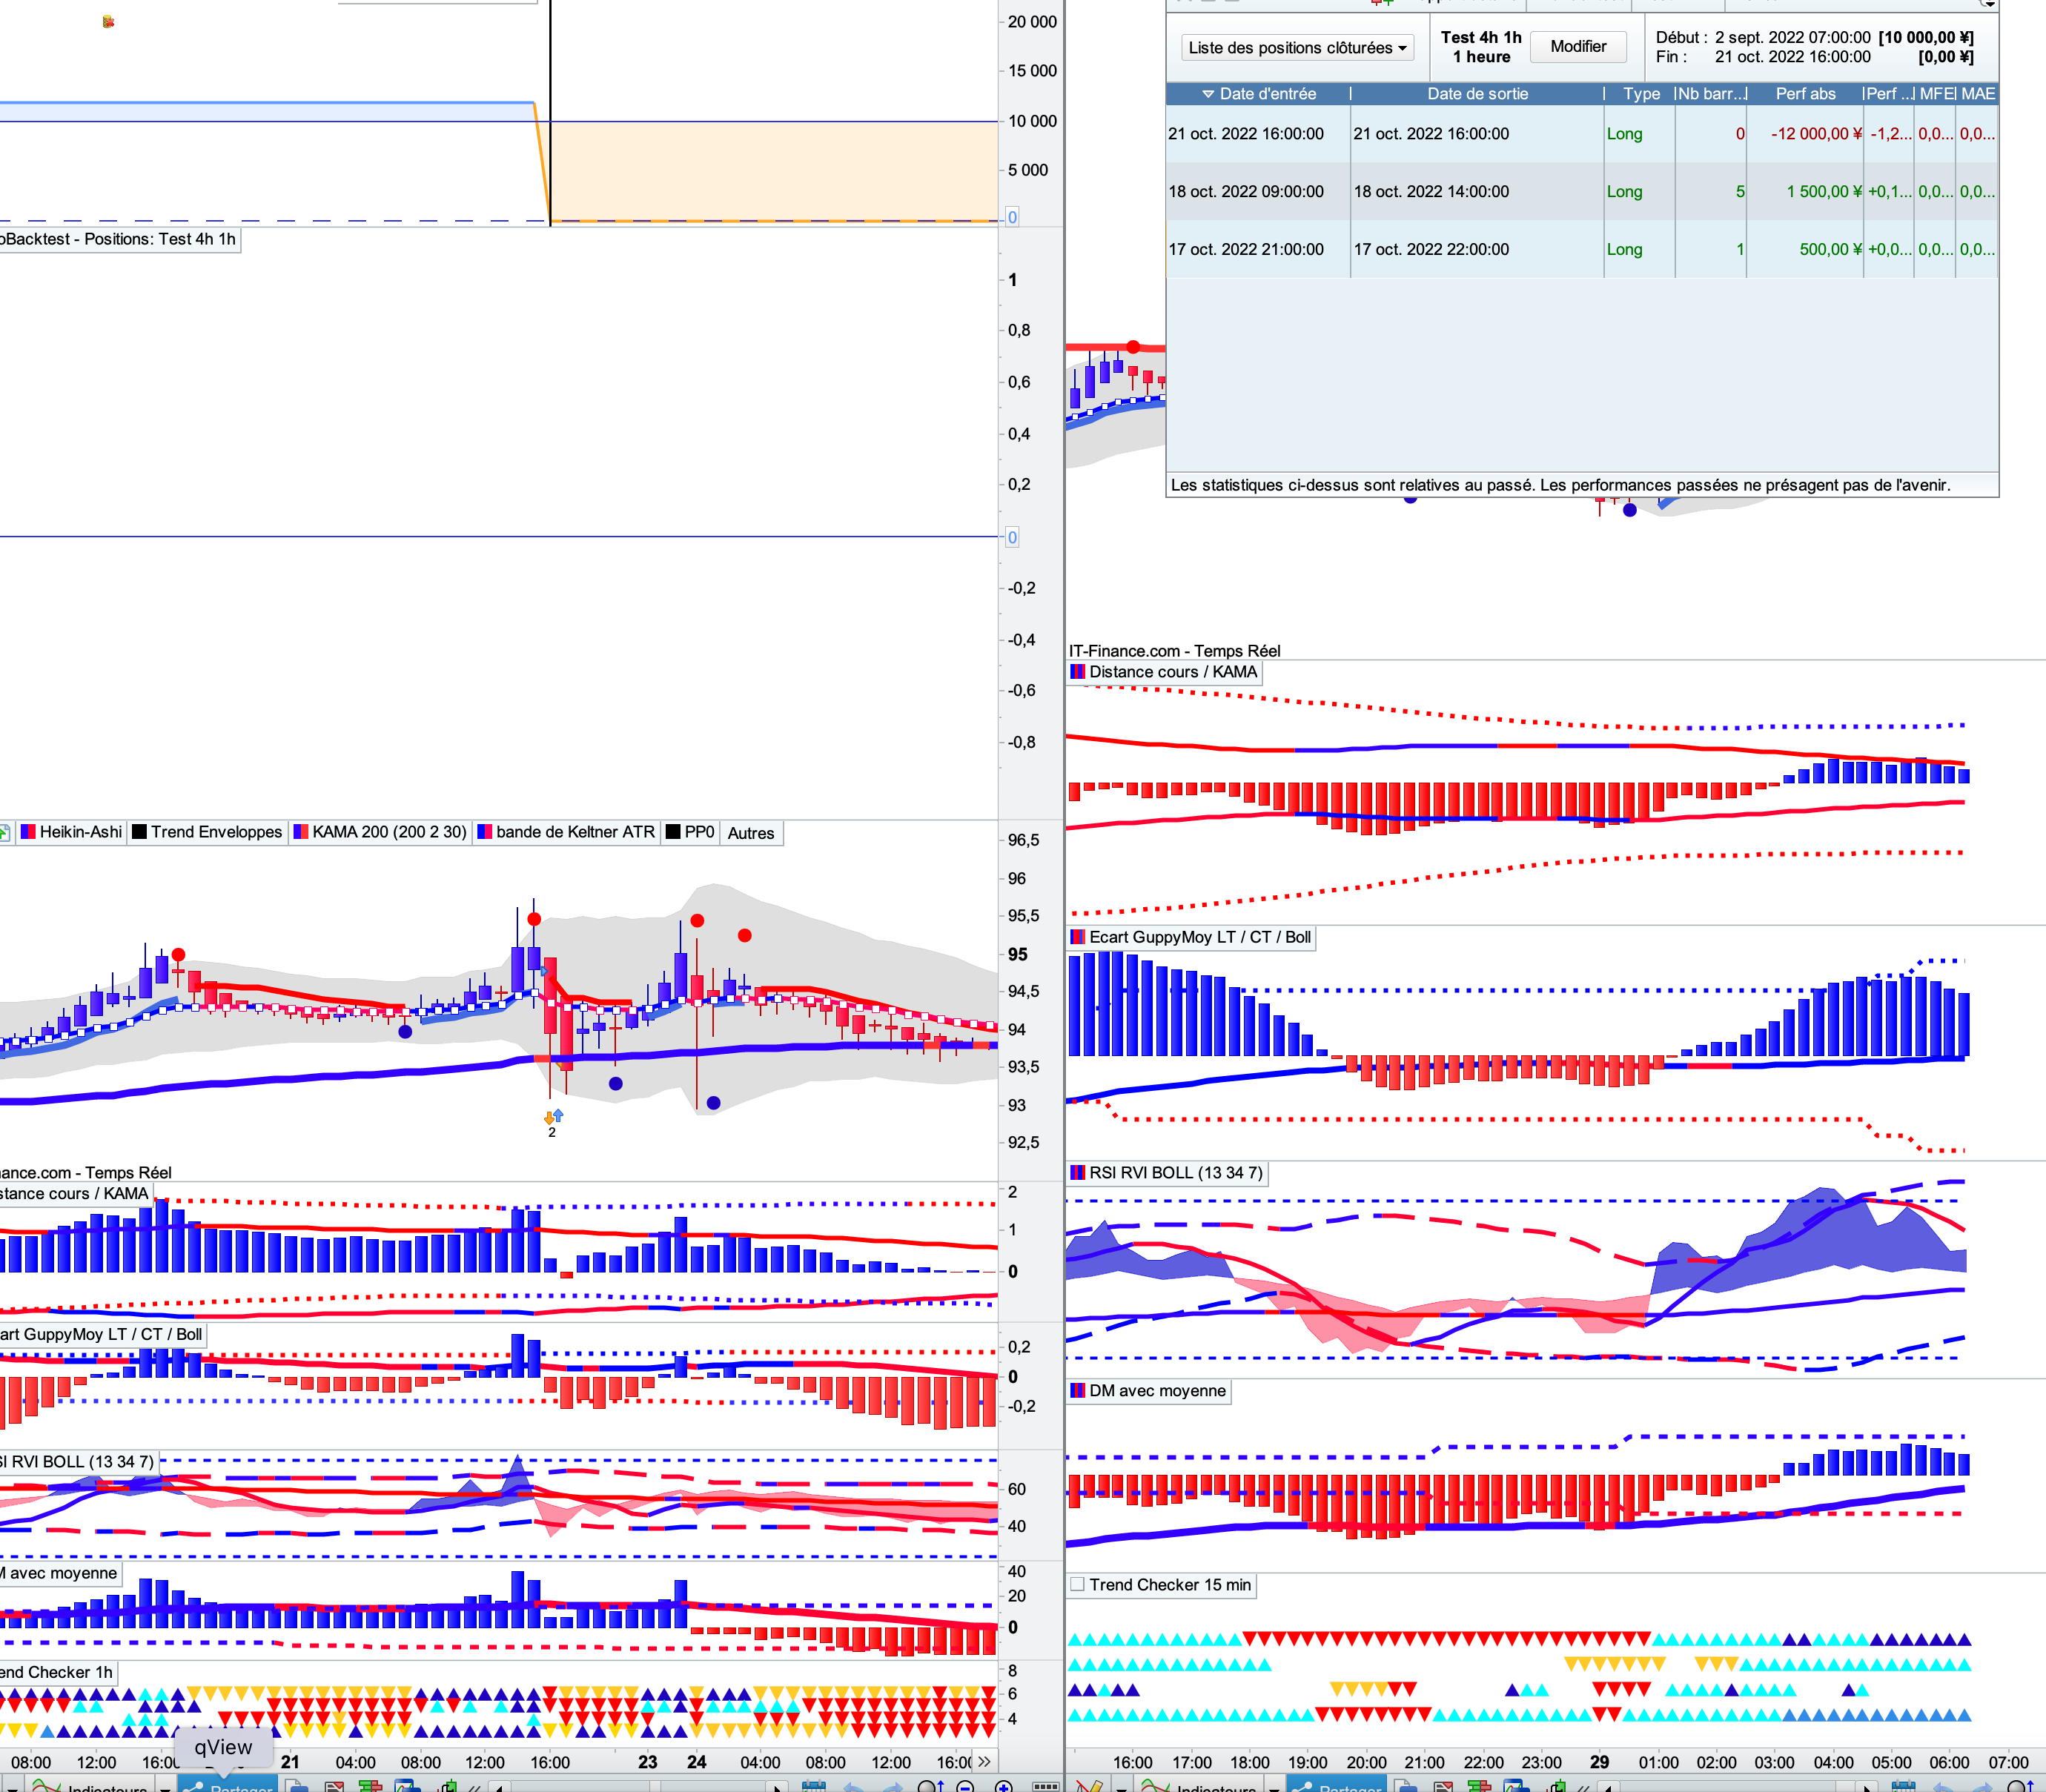Click the green icon left of Heikin-Ashi

click(4, 832)
